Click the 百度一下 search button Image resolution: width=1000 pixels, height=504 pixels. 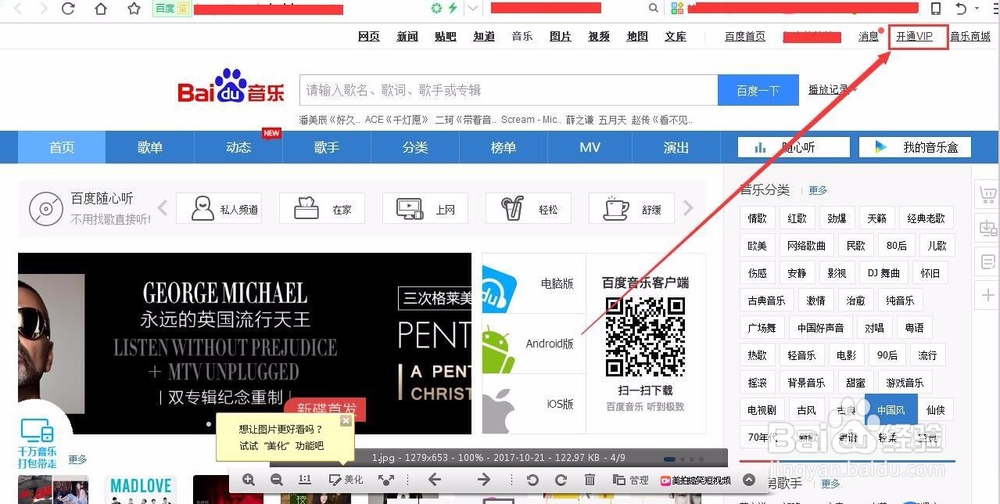[x=758, y=90]
